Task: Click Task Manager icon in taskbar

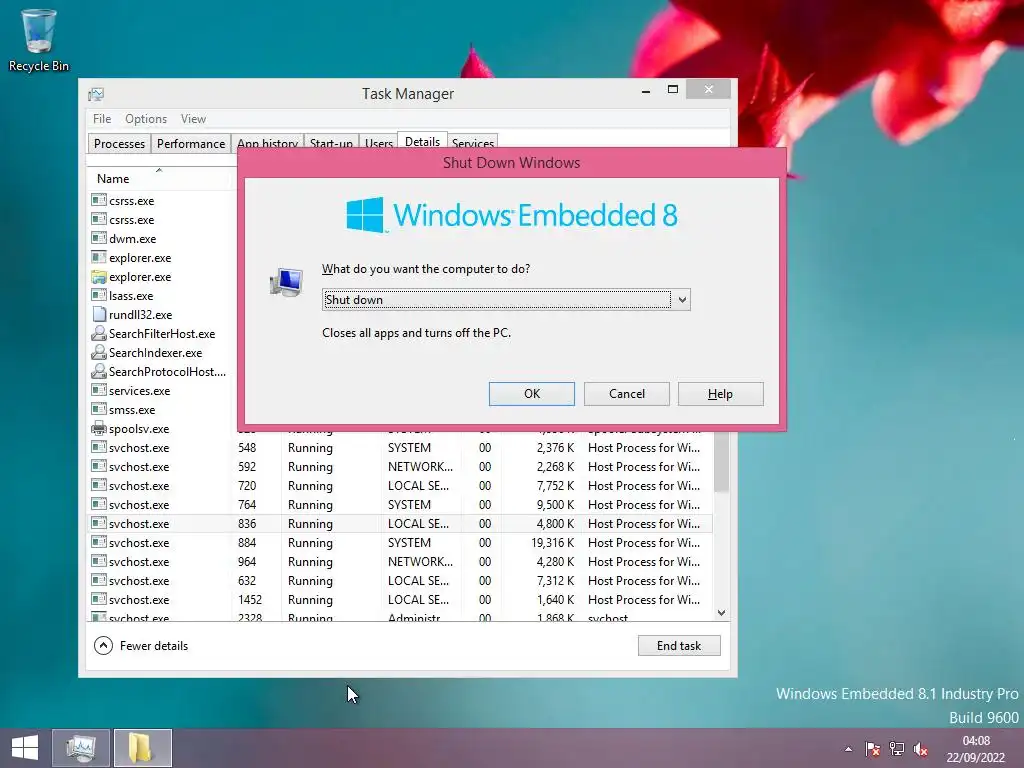Action: [81, 748]
